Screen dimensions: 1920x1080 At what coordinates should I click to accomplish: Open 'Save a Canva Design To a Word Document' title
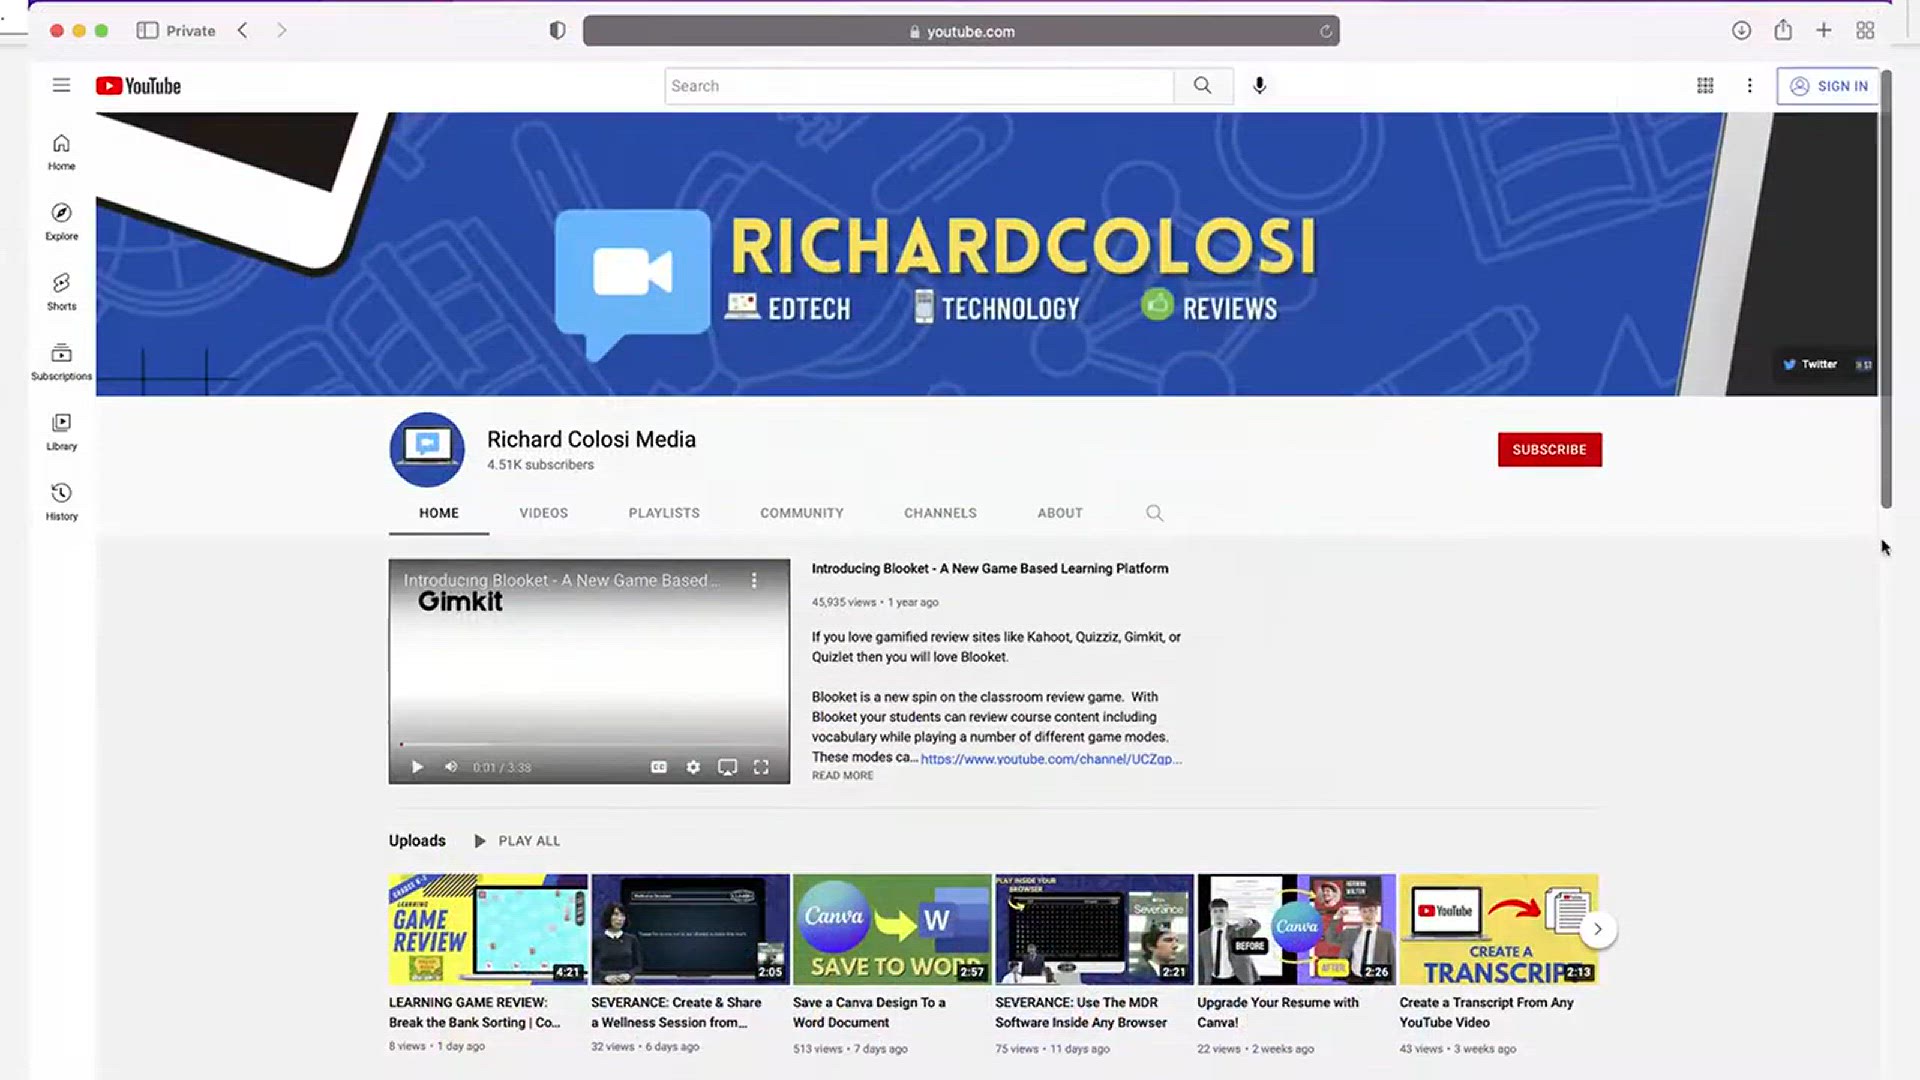pos(869,1012)
